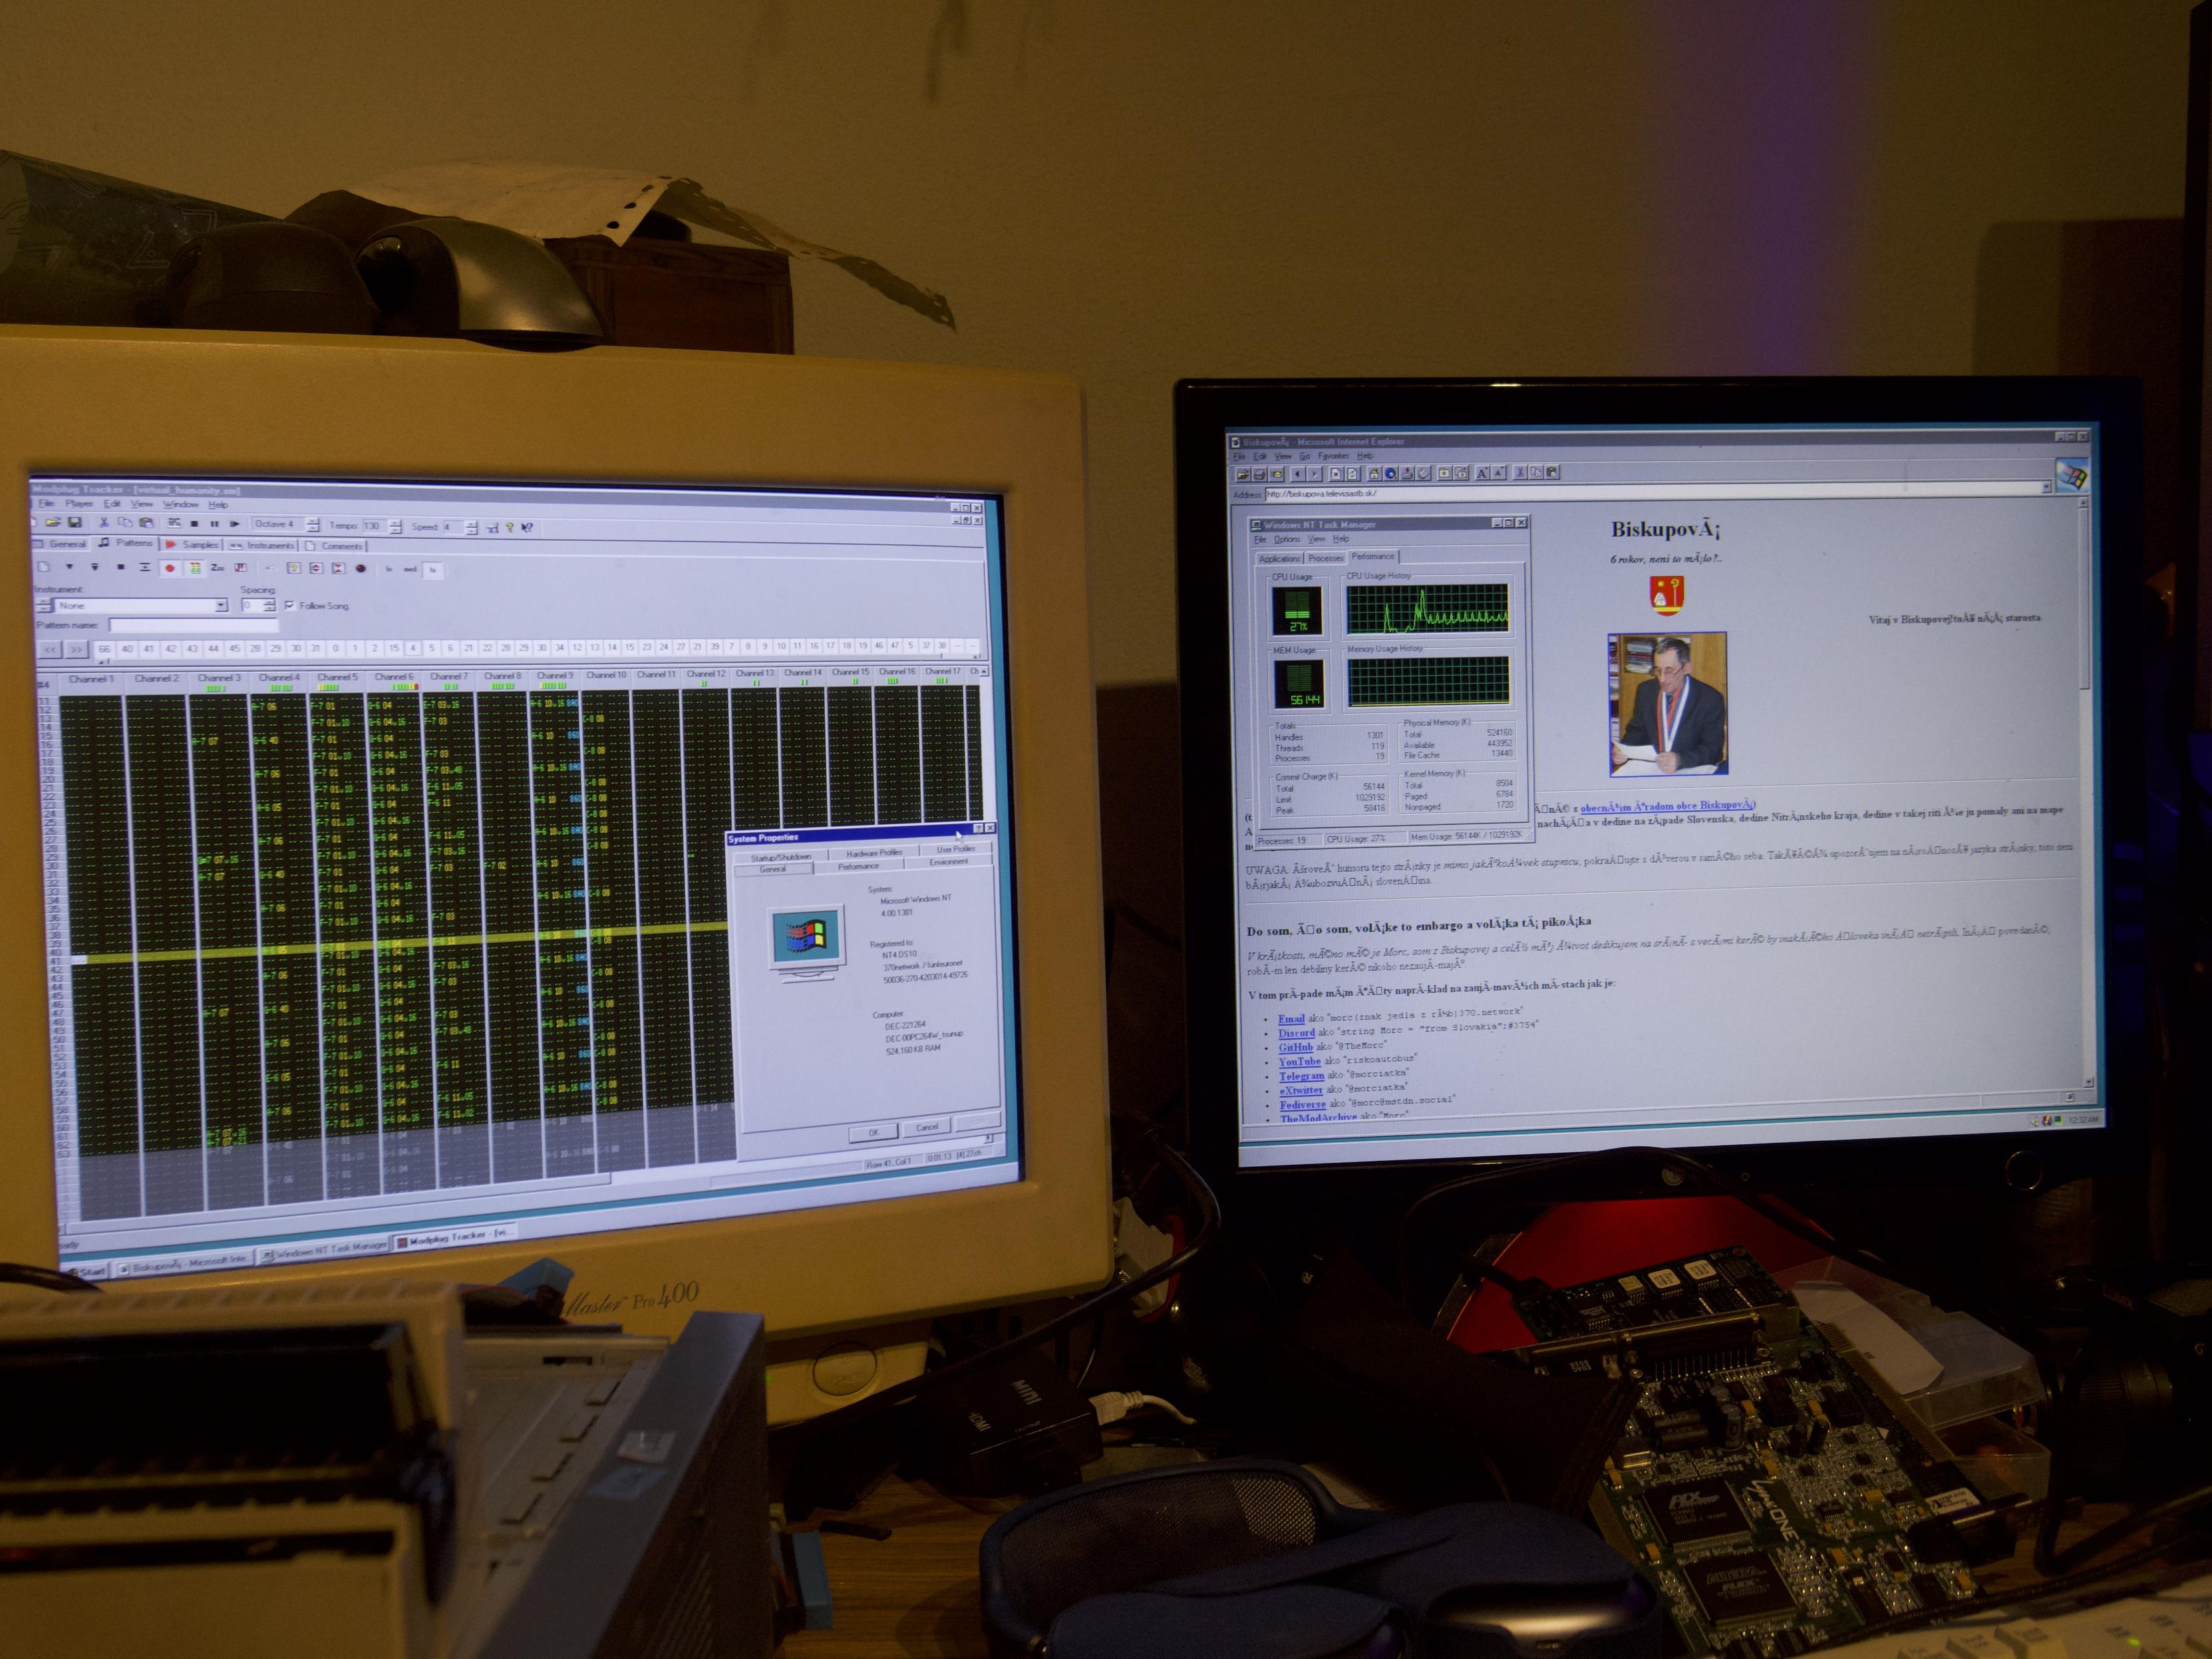Click the Start button on the taskbar
Image resolution: width=2212 pixels, height=1659 pixels.
[87, 1271]
